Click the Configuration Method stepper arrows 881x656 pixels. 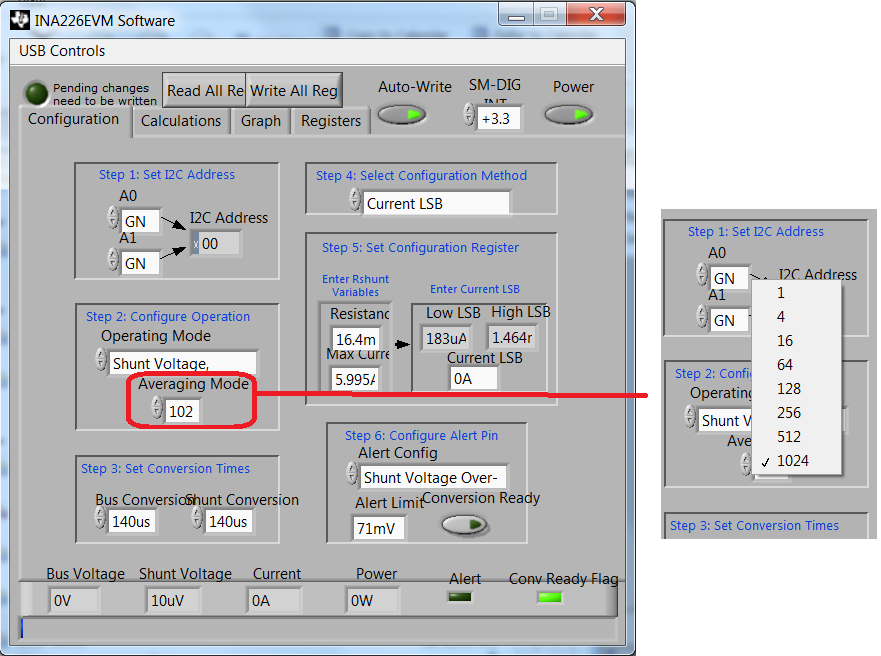coord(355,199)
